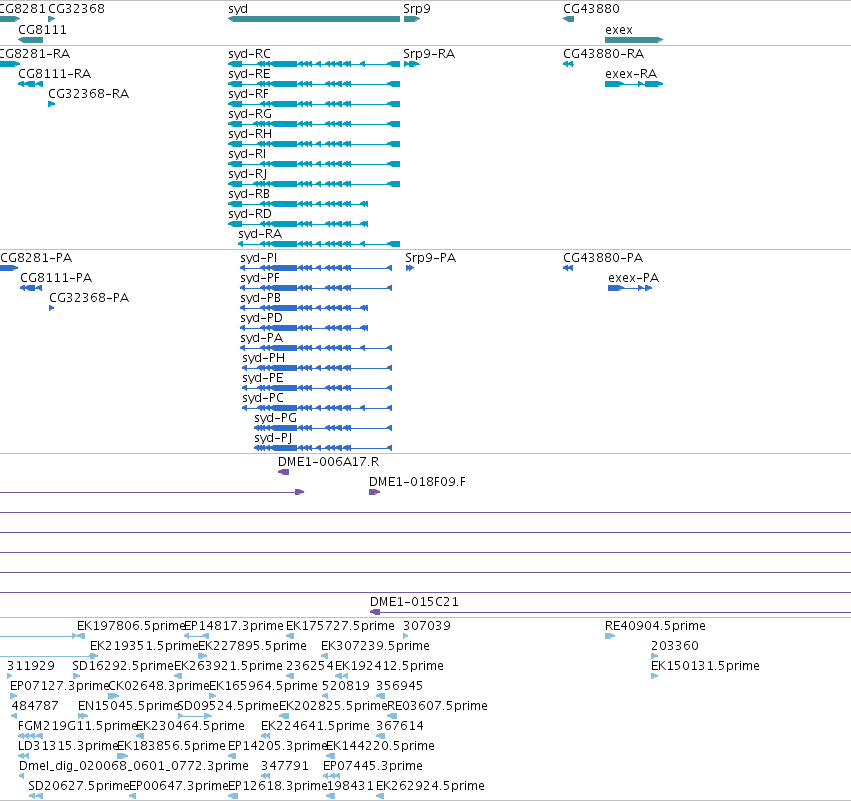Click the EK307239.5prime EST label

click(375, 646)
